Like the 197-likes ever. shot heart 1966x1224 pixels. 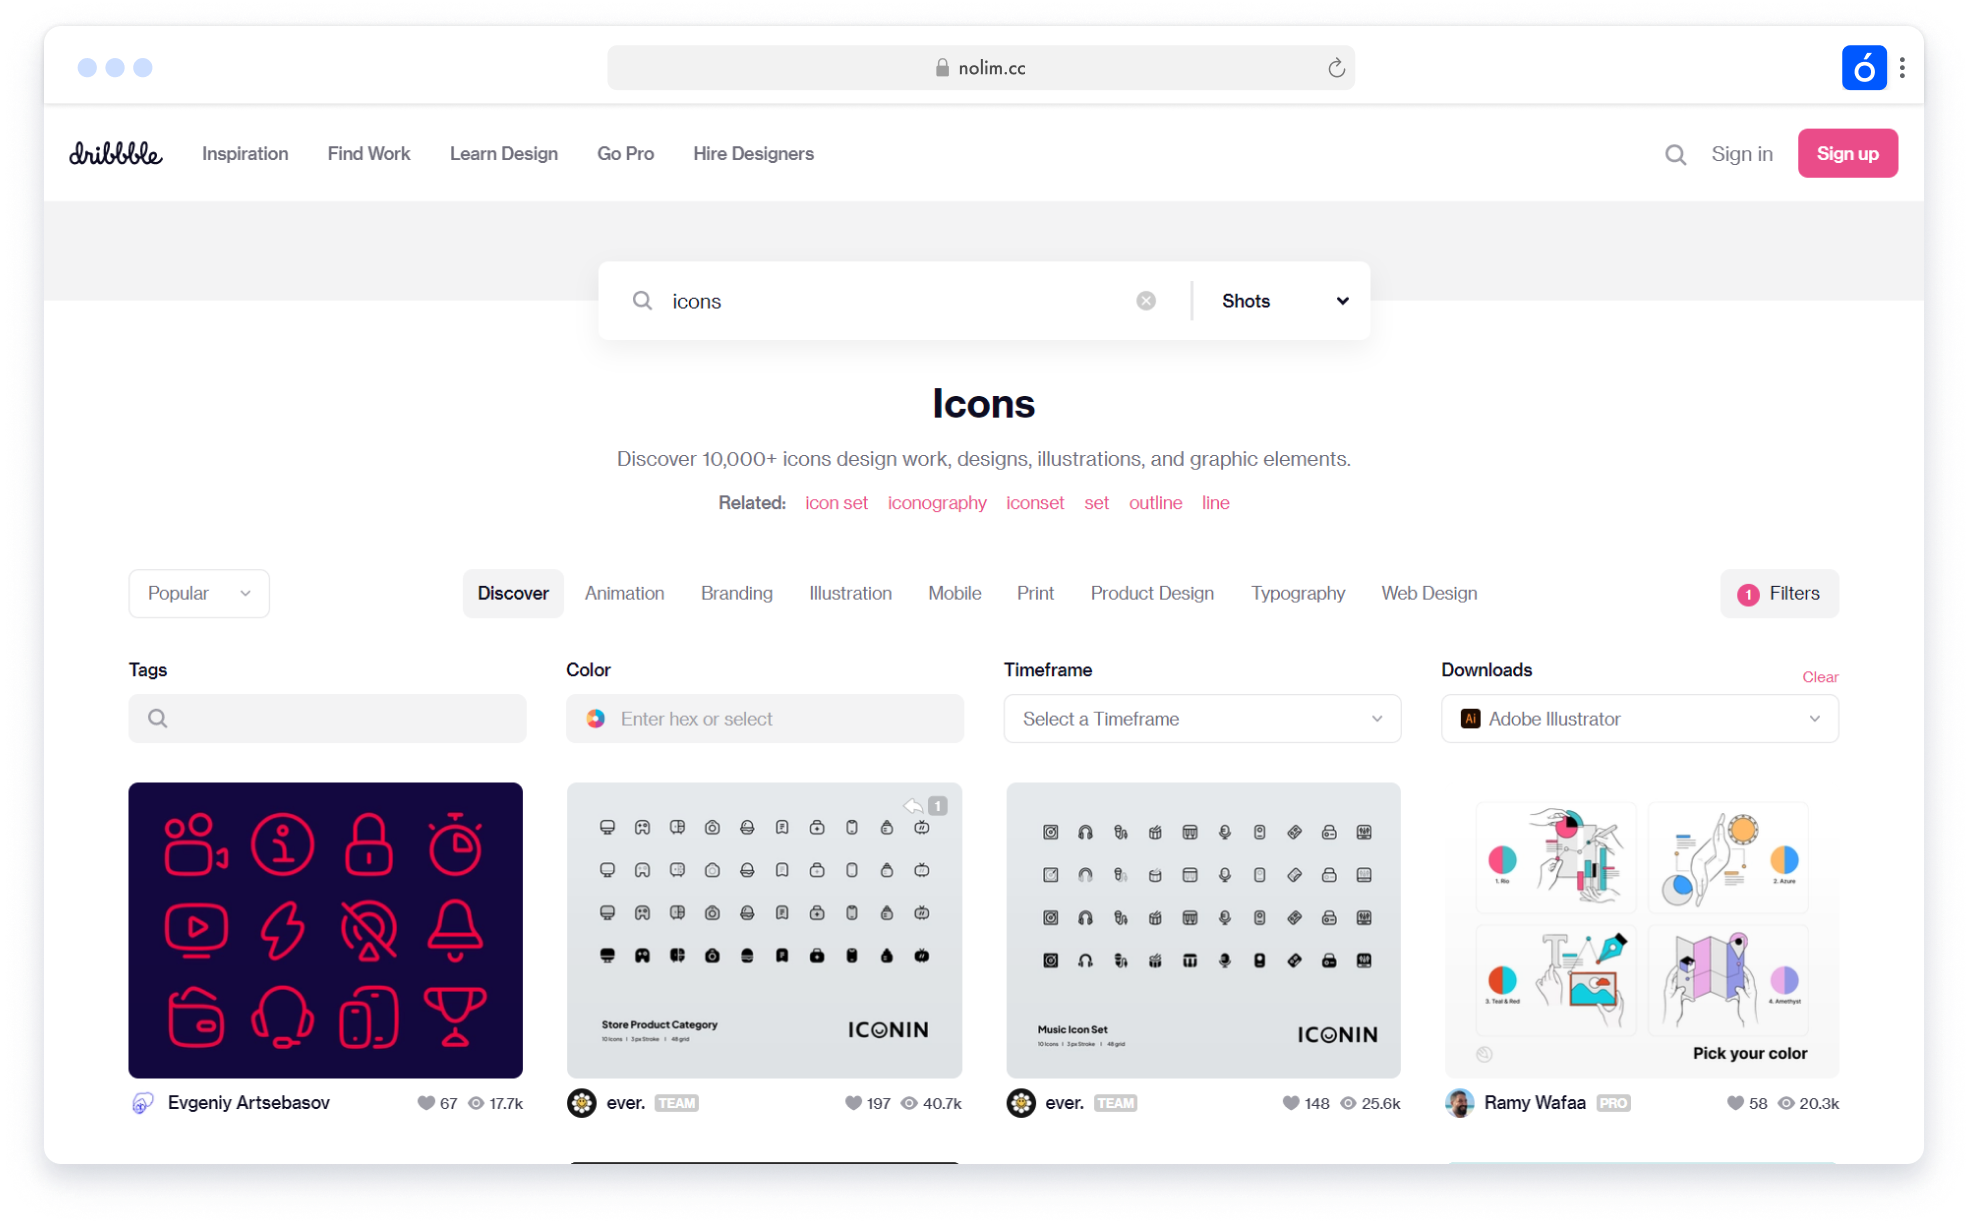[x=853, y=1103]
